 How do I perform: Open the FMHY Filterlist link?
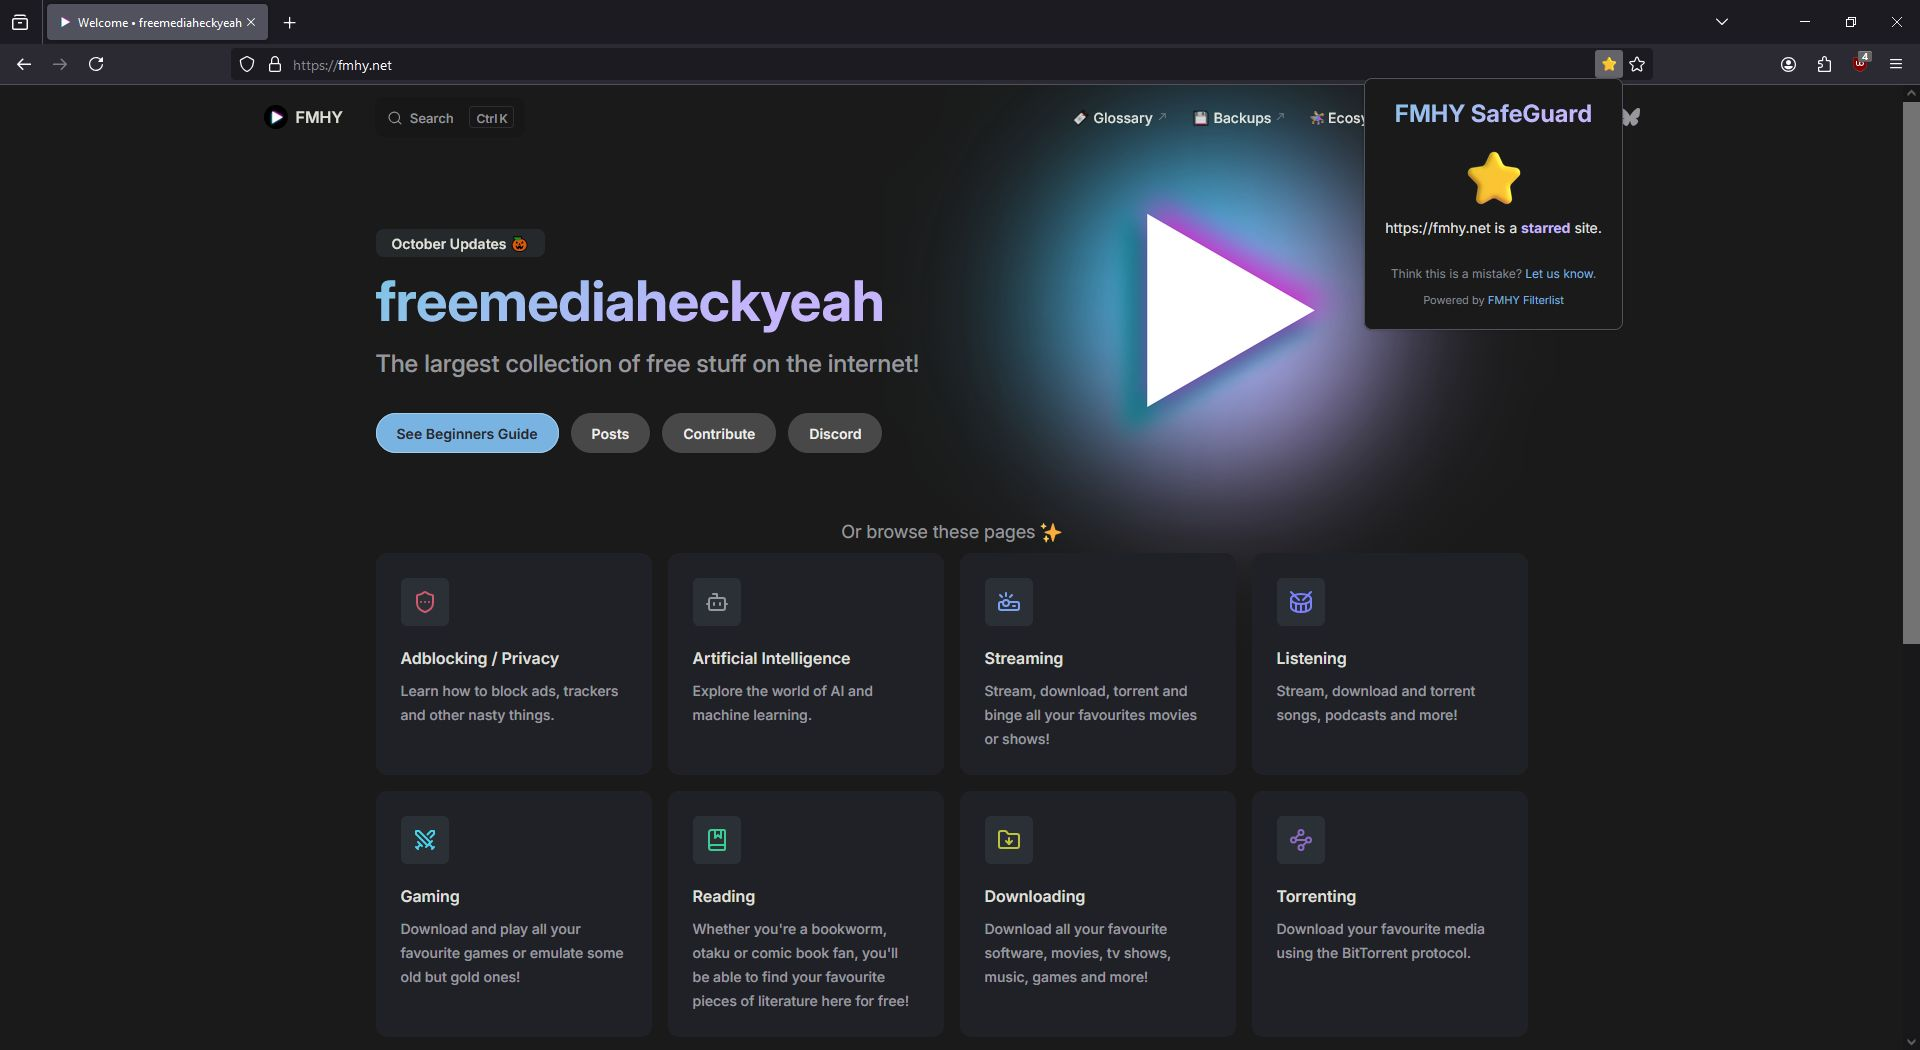pyautogui.click(x=1525, y=300)
